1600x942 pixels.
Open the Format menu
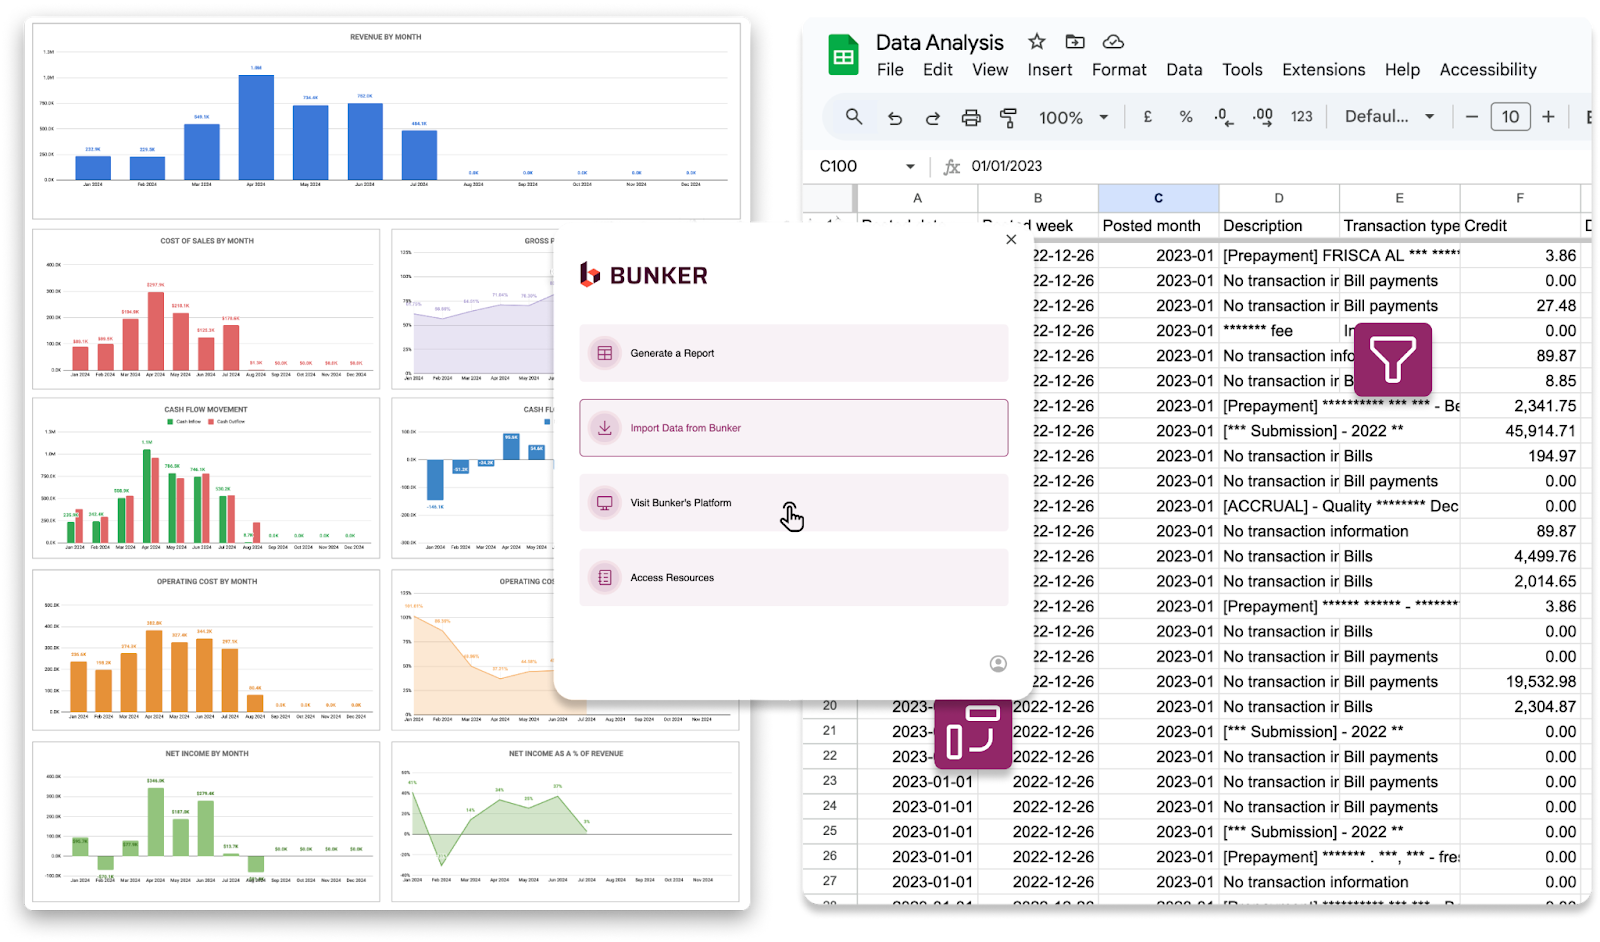pos(1119,70)
